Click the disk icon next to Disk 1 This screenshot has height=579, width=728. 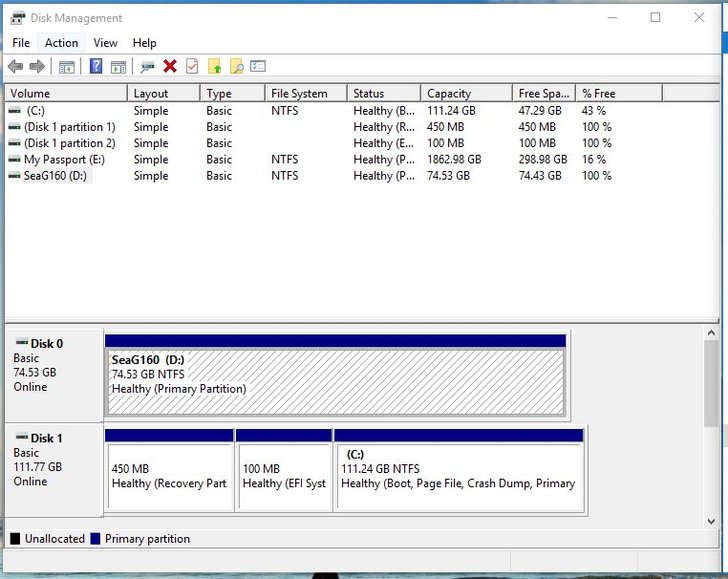point(21,437)
